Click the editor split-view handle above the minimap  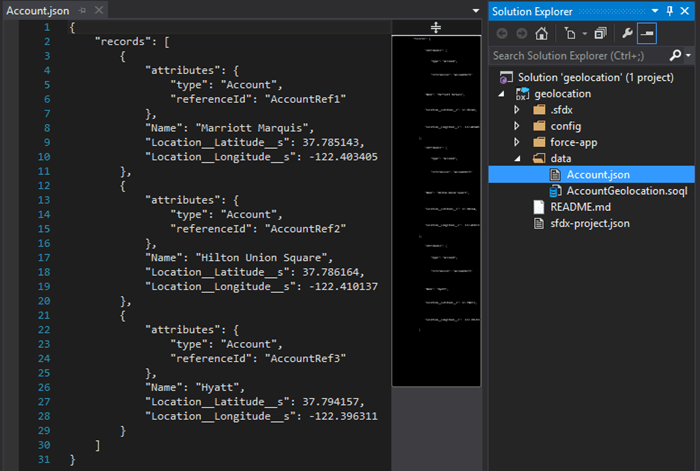click(x=436, y=28)
